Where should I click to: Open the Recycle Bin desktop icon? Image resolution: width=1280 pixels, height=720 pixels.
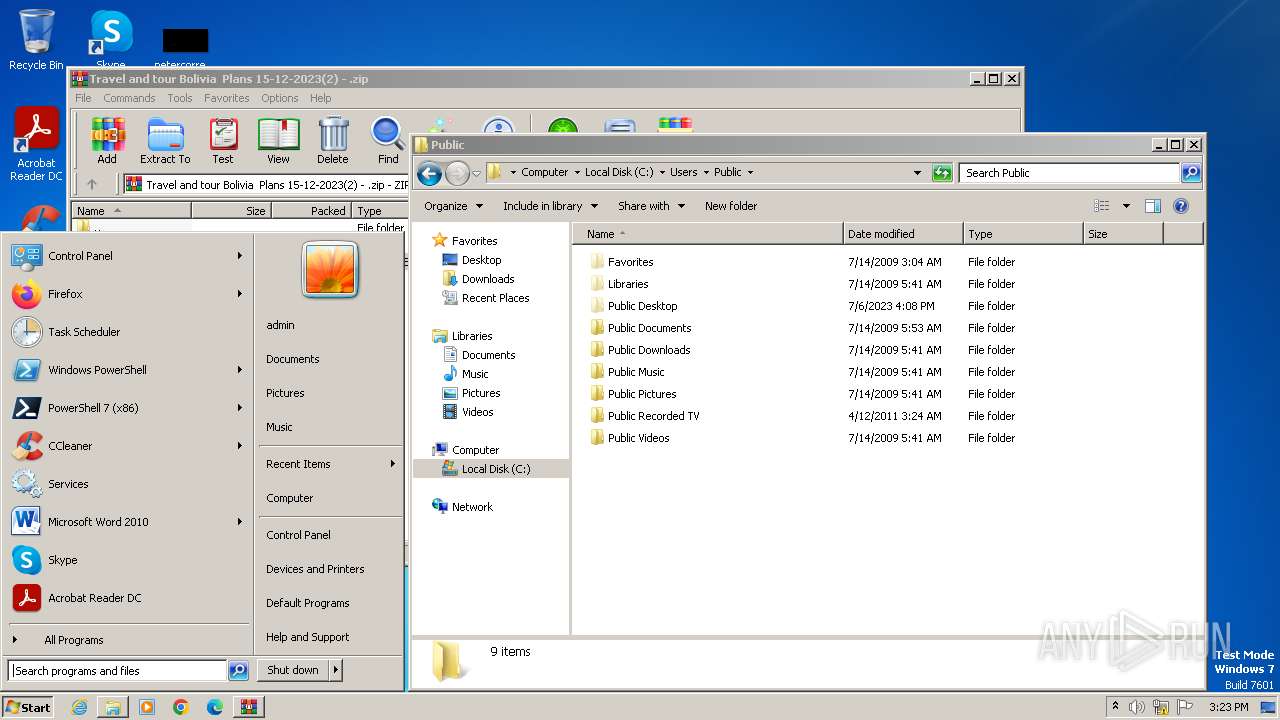[x=36, y=40]
